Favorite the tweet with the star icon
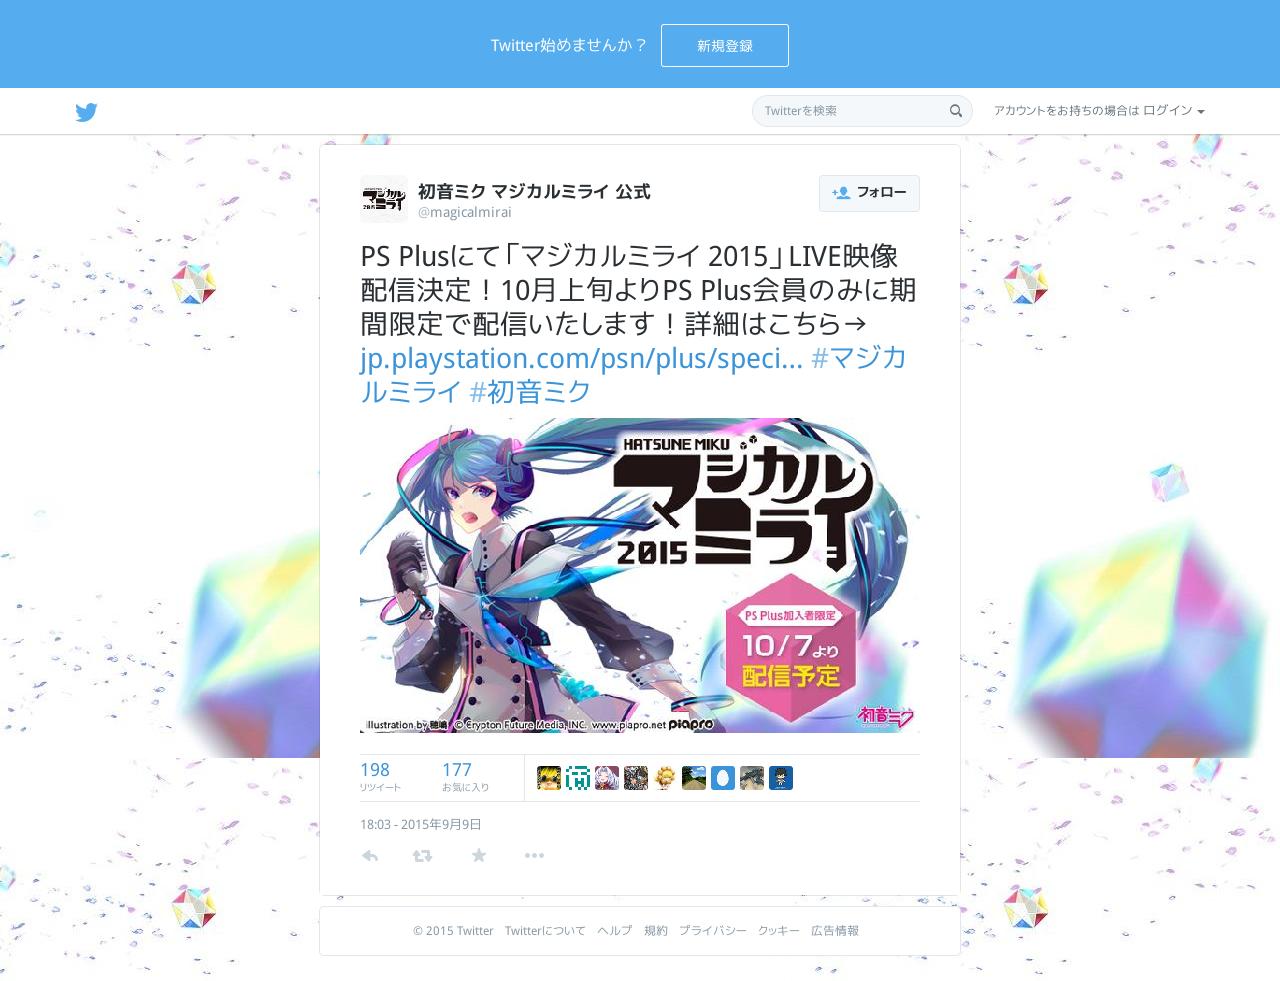Screen dimensions: 1280x981 [479, 855]
